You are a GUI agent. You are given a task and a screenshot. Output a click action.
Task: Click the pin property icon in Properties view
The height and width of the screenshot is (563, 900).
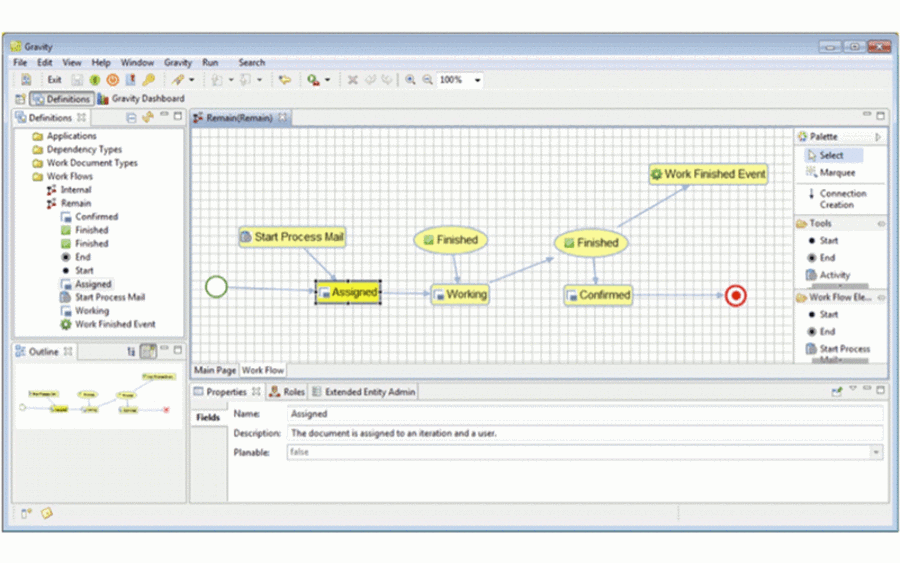[x=836, y=391]
